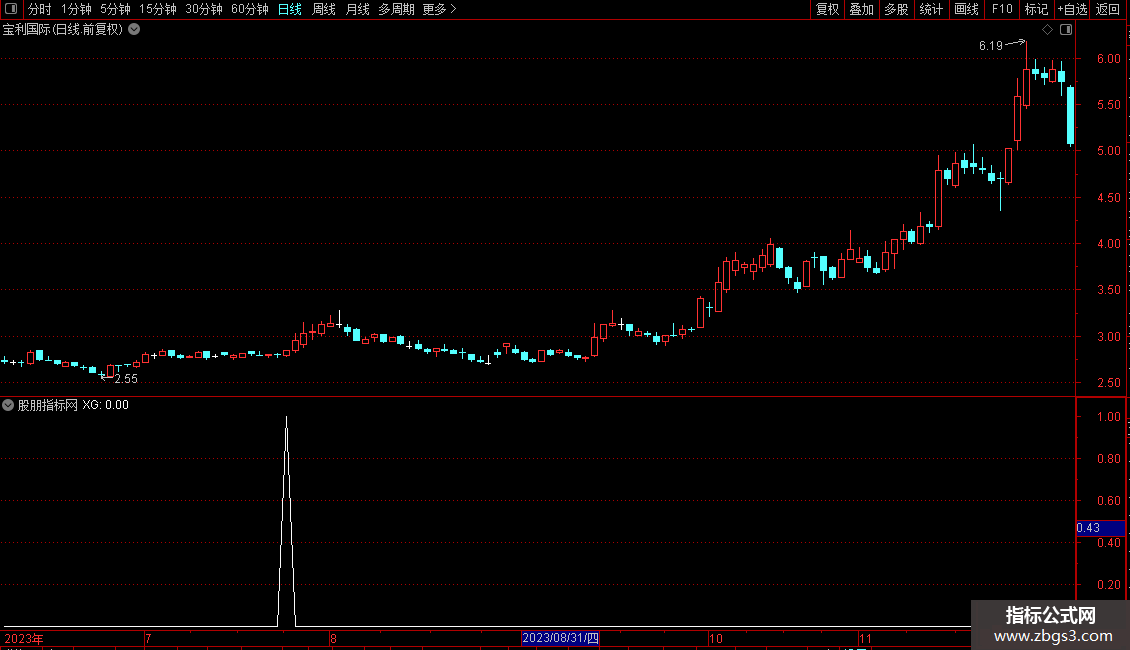The width and height of the screenshot is (1130, 650).
Task: Click 返回 to go back
Action: tap(1108, 9)
